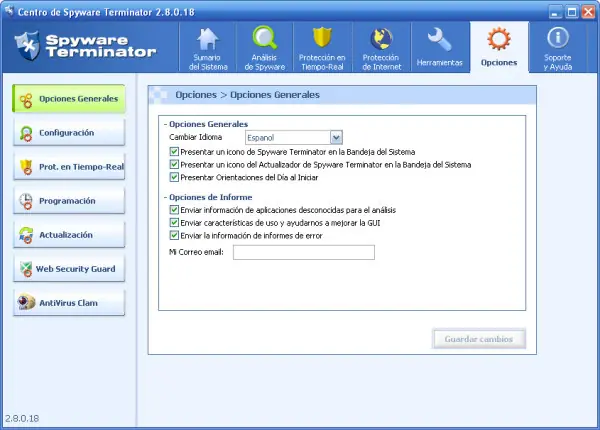Switch to Análisis de Spyware tab
The height and width of the screenshot is (430, 600).
click(x=265, y=48)
